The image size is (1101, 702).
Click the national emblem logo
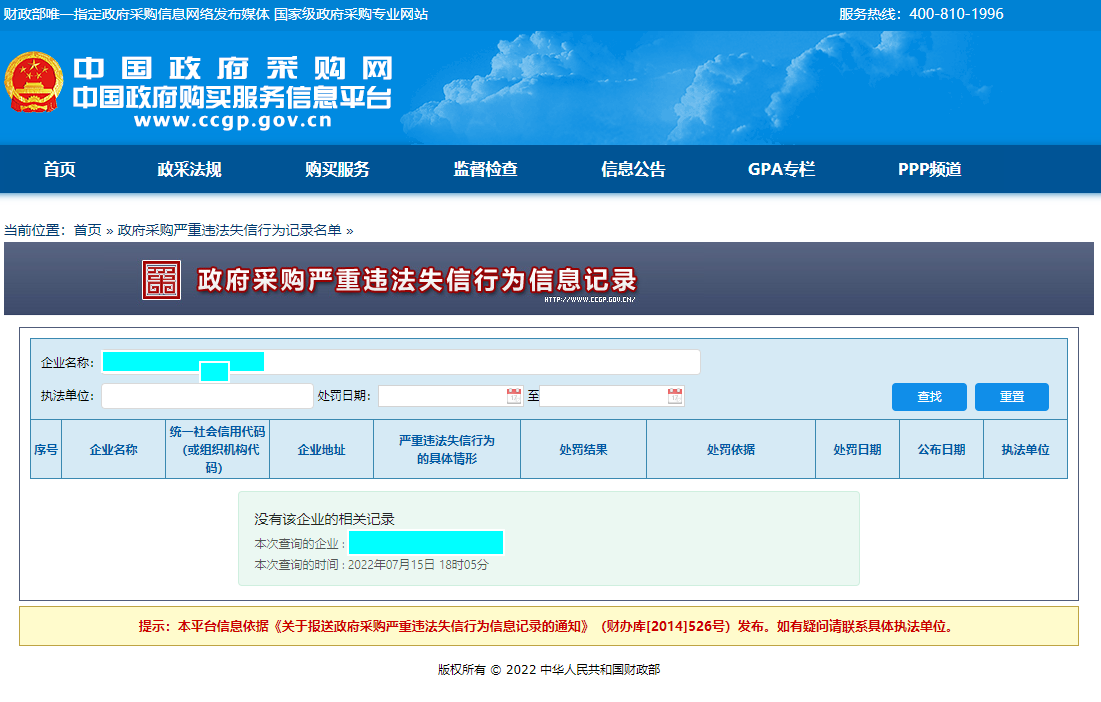33,82
